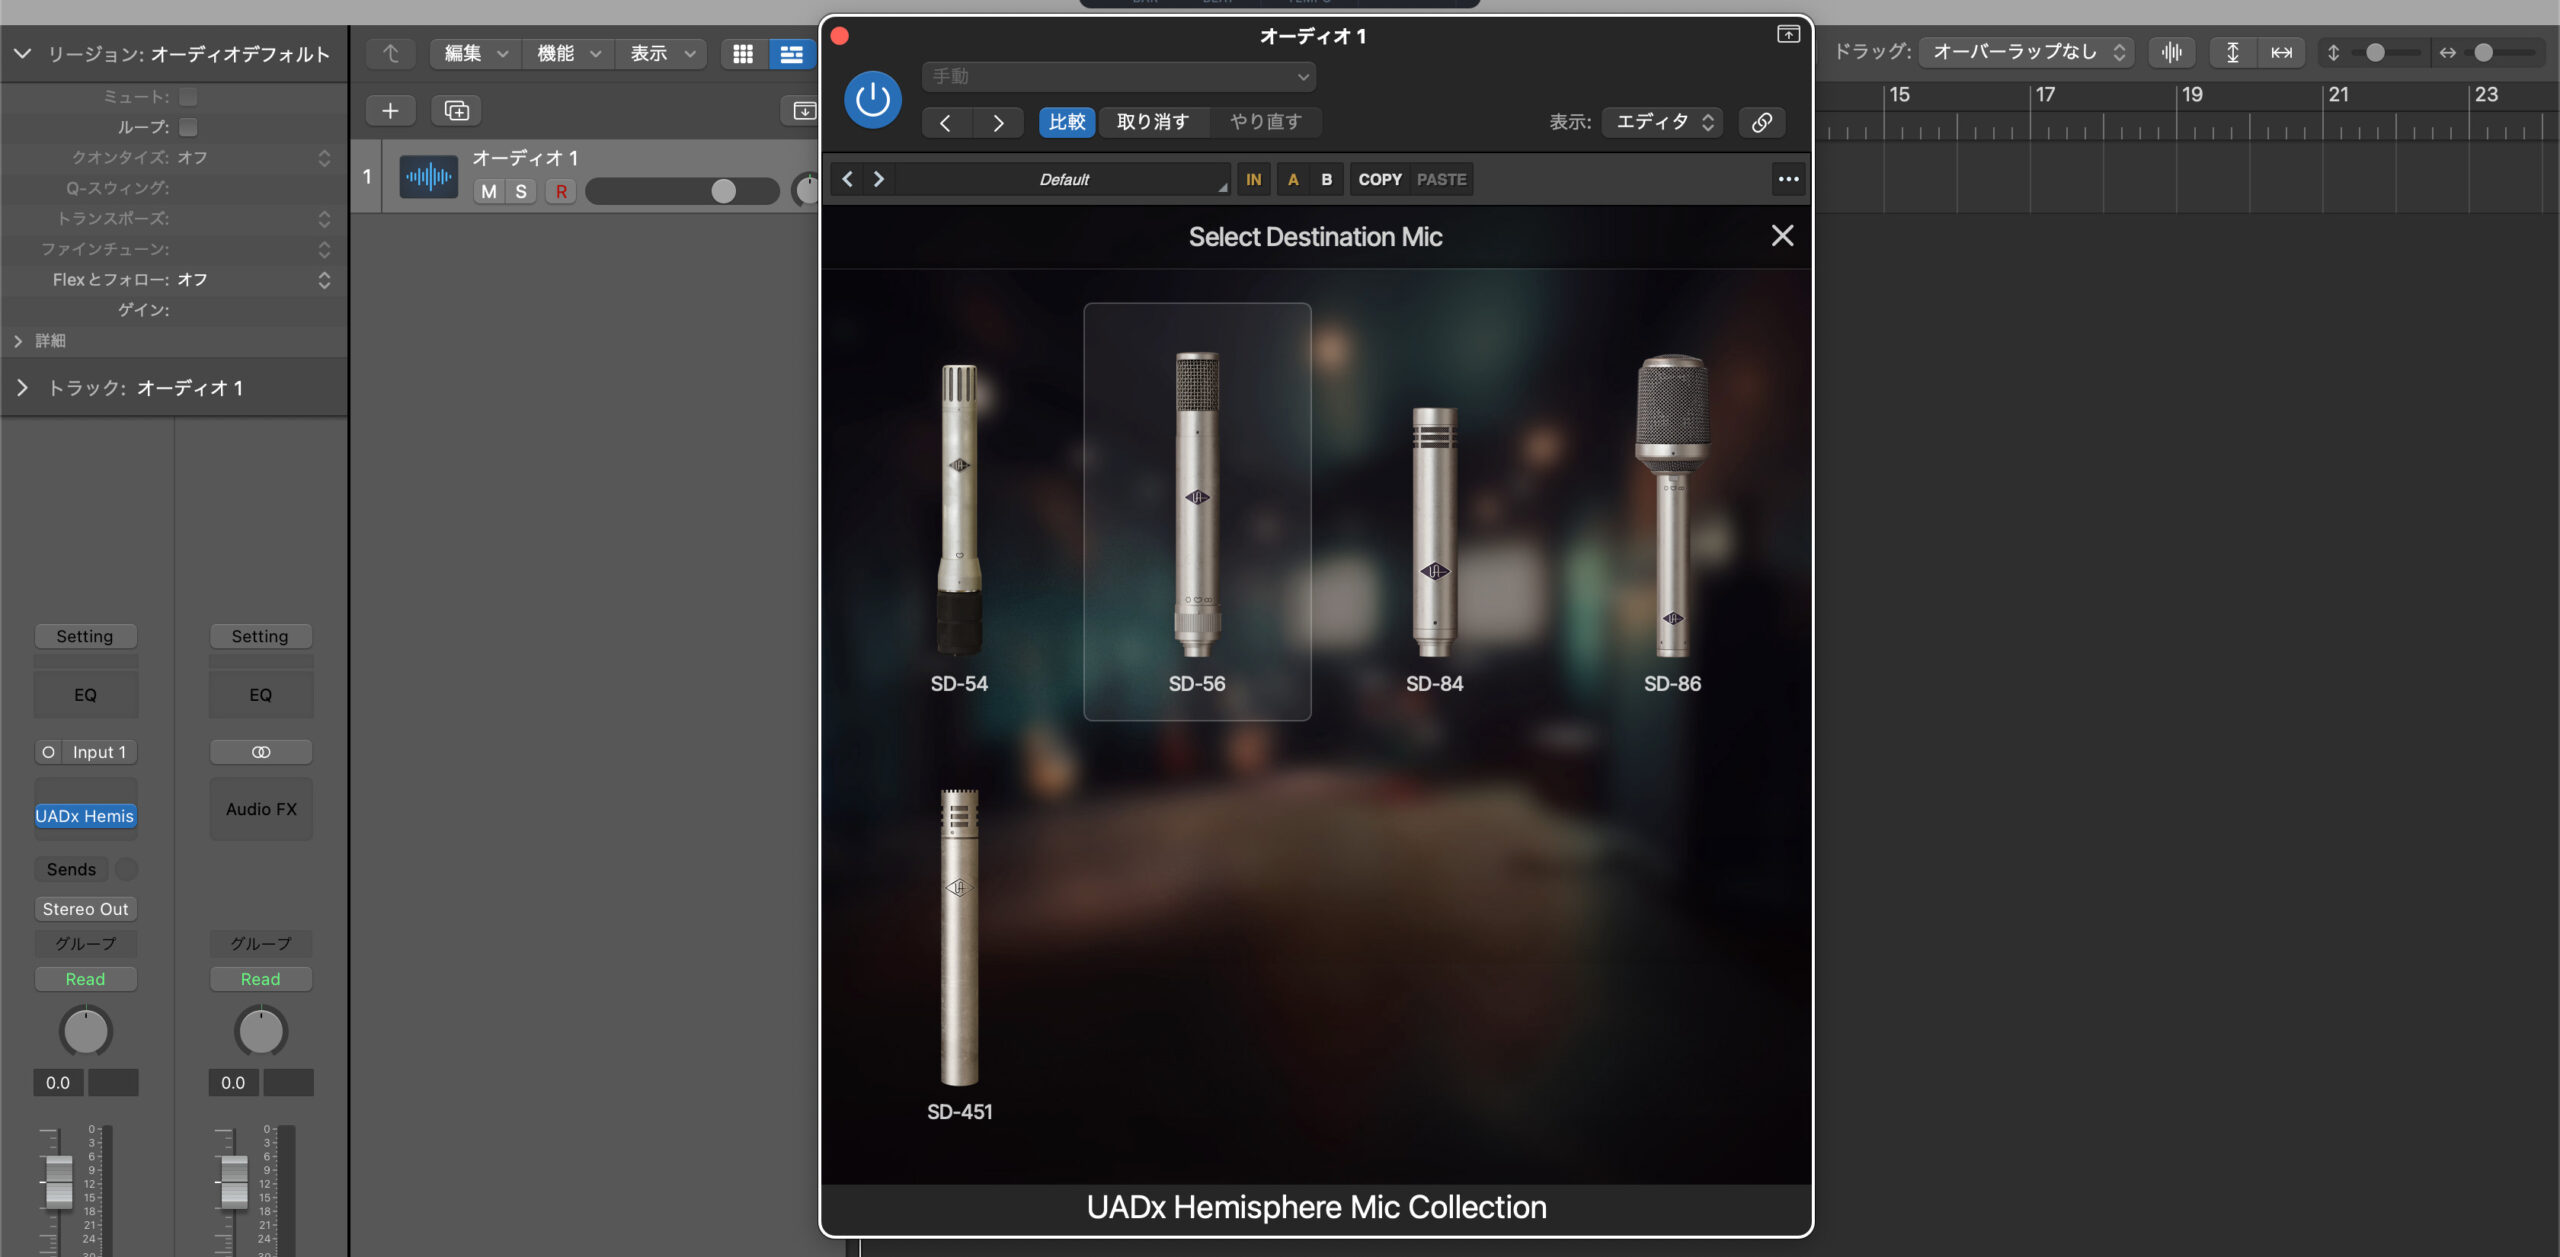Screen dimensions: 2560x1257
Task: Click the やり直す redo button
Action: 1266,122
